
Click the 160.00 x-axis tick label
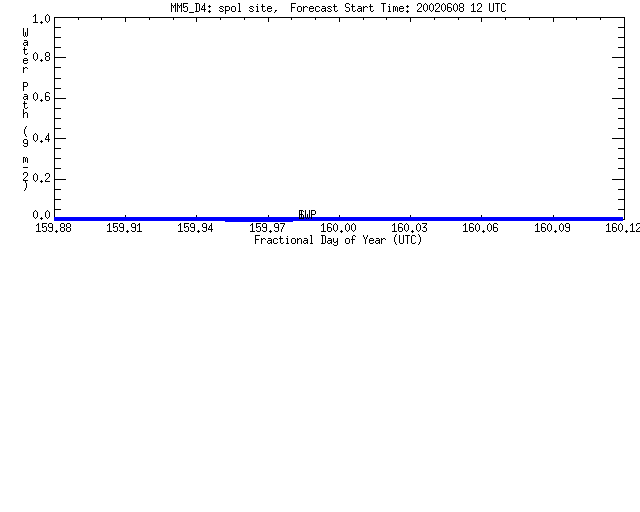pyautogui.click(x=338, y=228)
